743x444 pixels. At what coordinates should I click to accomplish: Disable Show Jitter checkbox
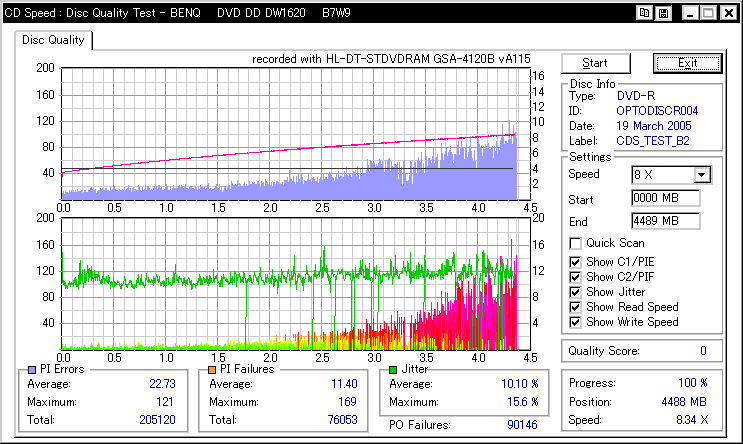575,292
